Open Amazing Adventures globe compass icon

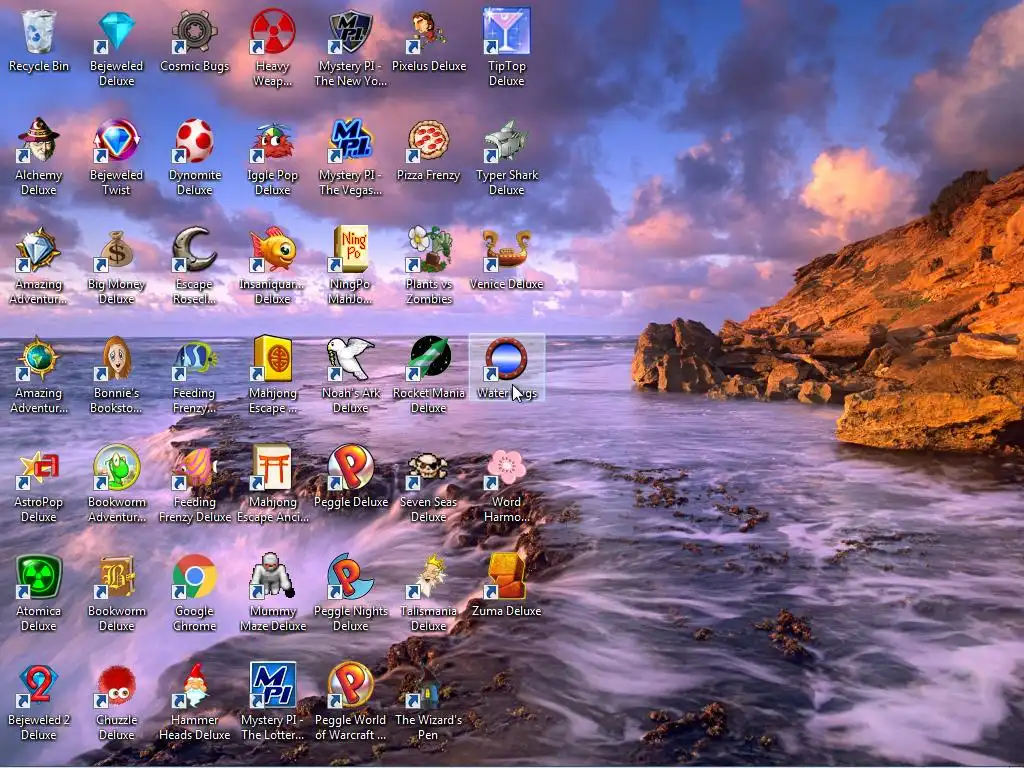39,359
